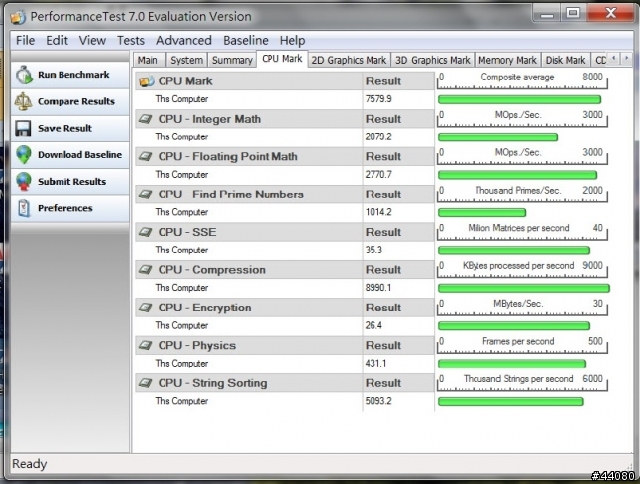Open the Preferences button

click(x=70, y=208)
